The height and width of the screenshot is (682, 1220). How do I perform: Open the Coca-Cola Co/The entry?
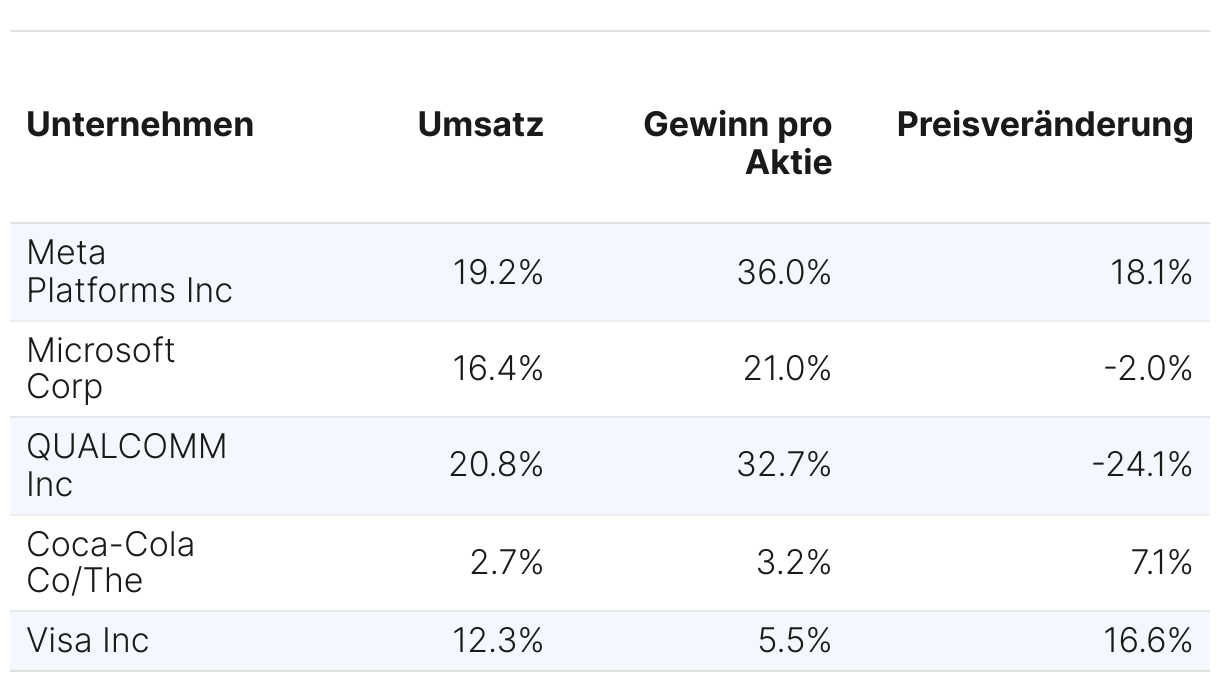coord(111,562)
